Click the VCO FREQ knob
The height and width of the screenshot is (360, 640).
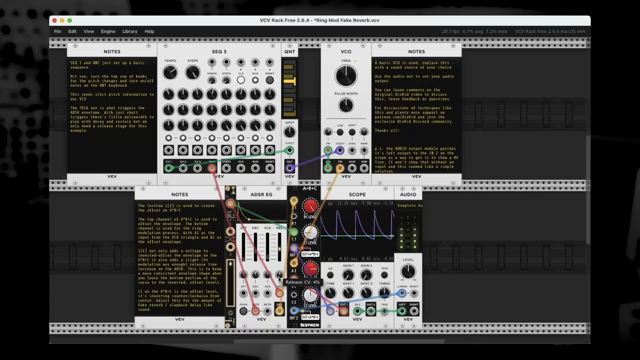click(x=346, y=76)
